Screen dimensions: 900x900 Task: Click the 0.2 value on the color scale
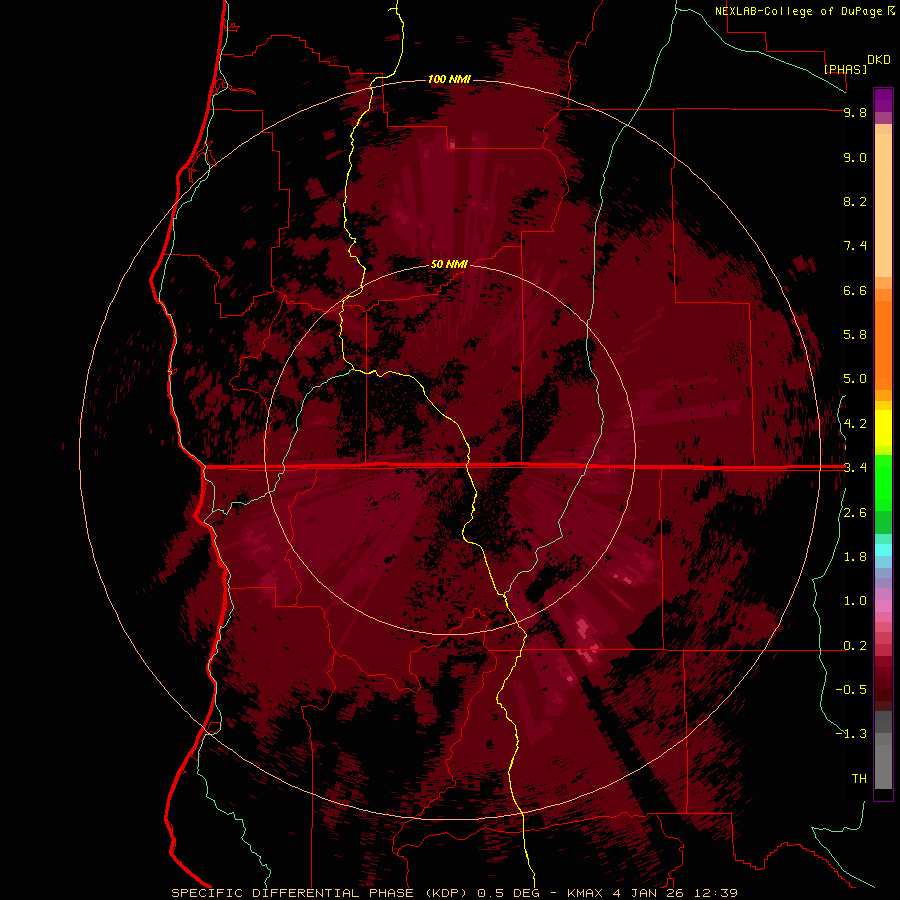(x=855, y=646)
